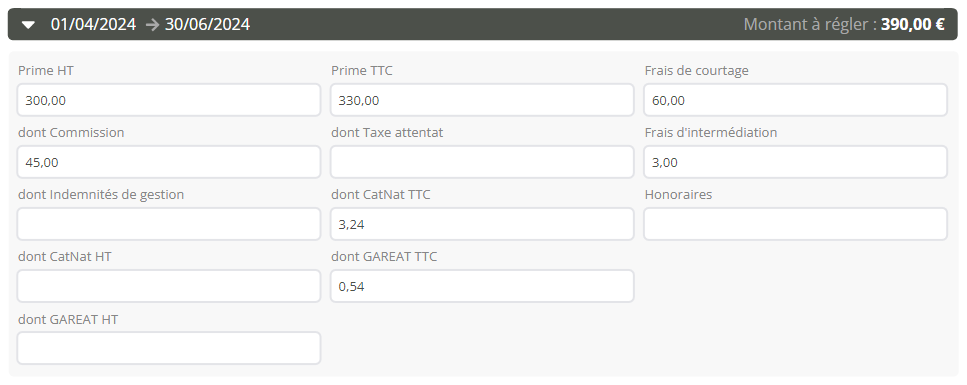
Task: Select the Prime TTC field
Action: click(482, 100)
